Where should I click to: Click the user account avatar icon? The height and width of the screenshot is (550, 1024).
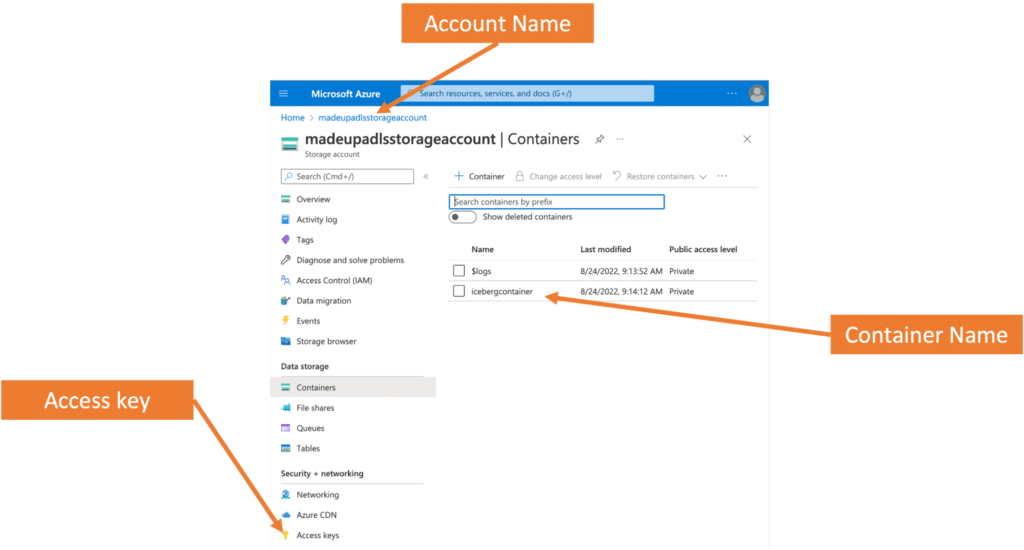point(757,93)
